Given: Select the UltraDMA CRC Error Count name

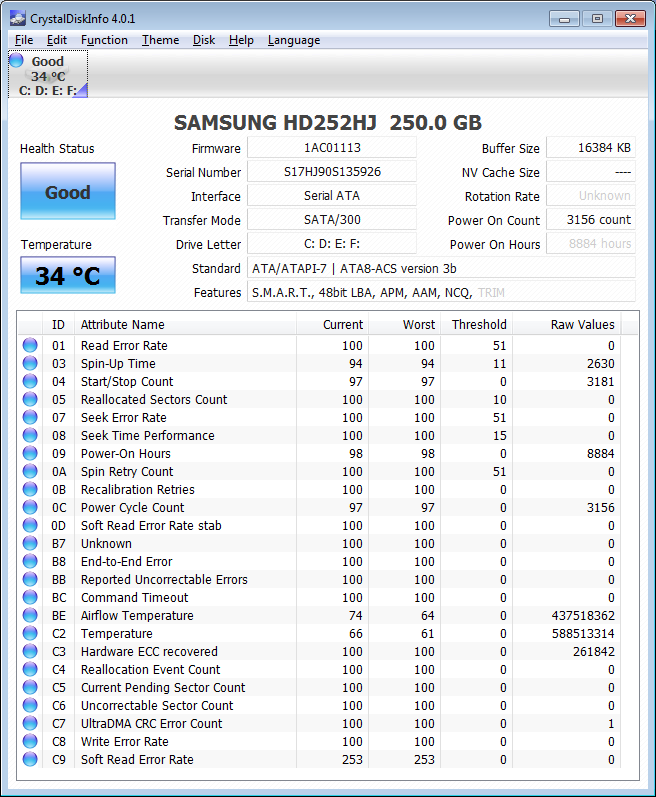Looking at the screenshot, I should 151,724.
